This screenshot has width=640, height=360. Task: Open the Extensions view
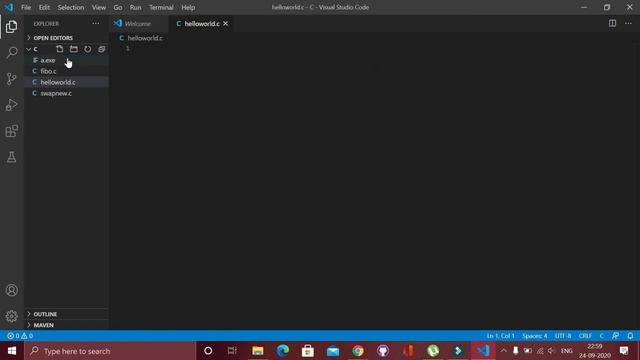click(11, 131)
